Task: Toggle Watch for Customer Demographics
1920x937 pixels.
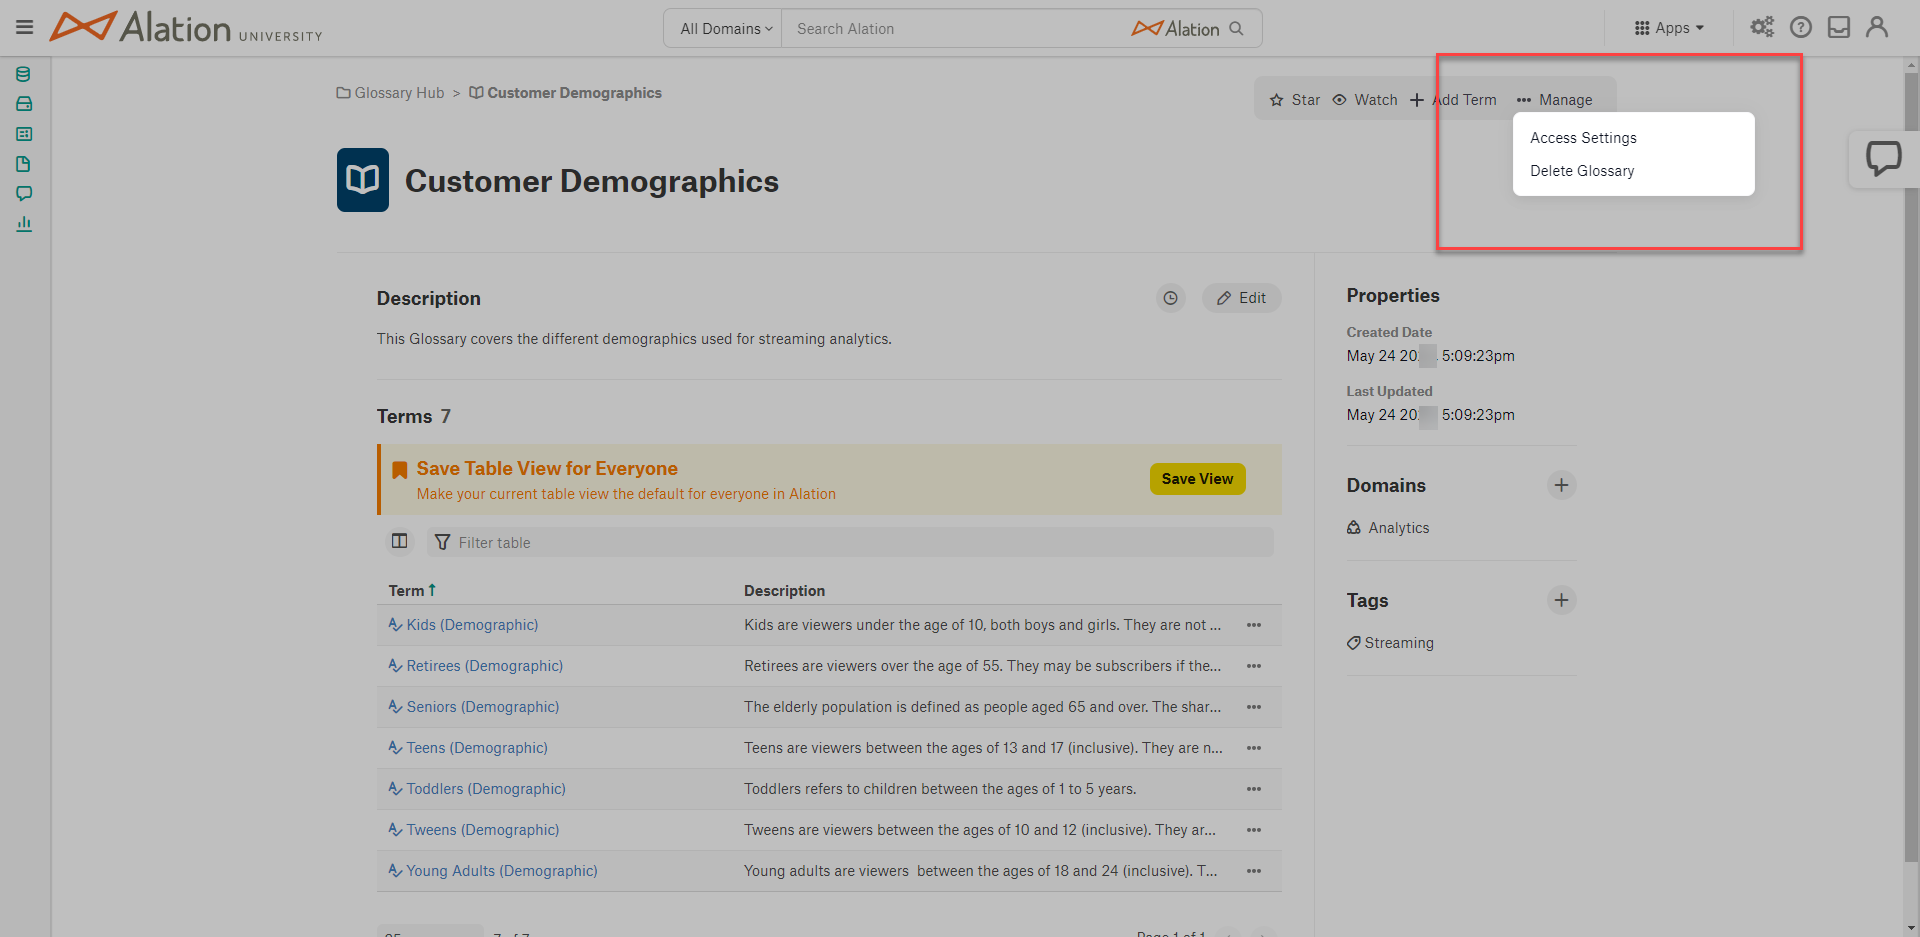Action: [1365, 100]
